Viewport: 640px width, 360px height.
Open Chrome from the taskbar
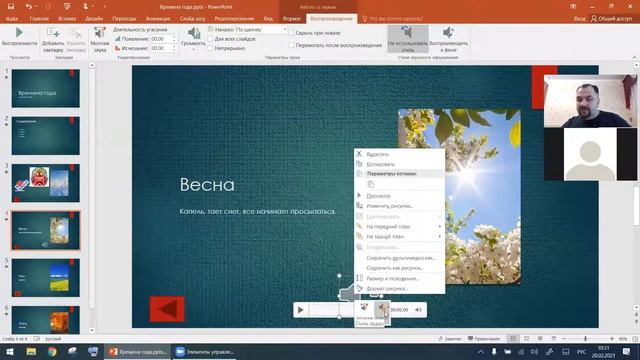pos(52,351)
